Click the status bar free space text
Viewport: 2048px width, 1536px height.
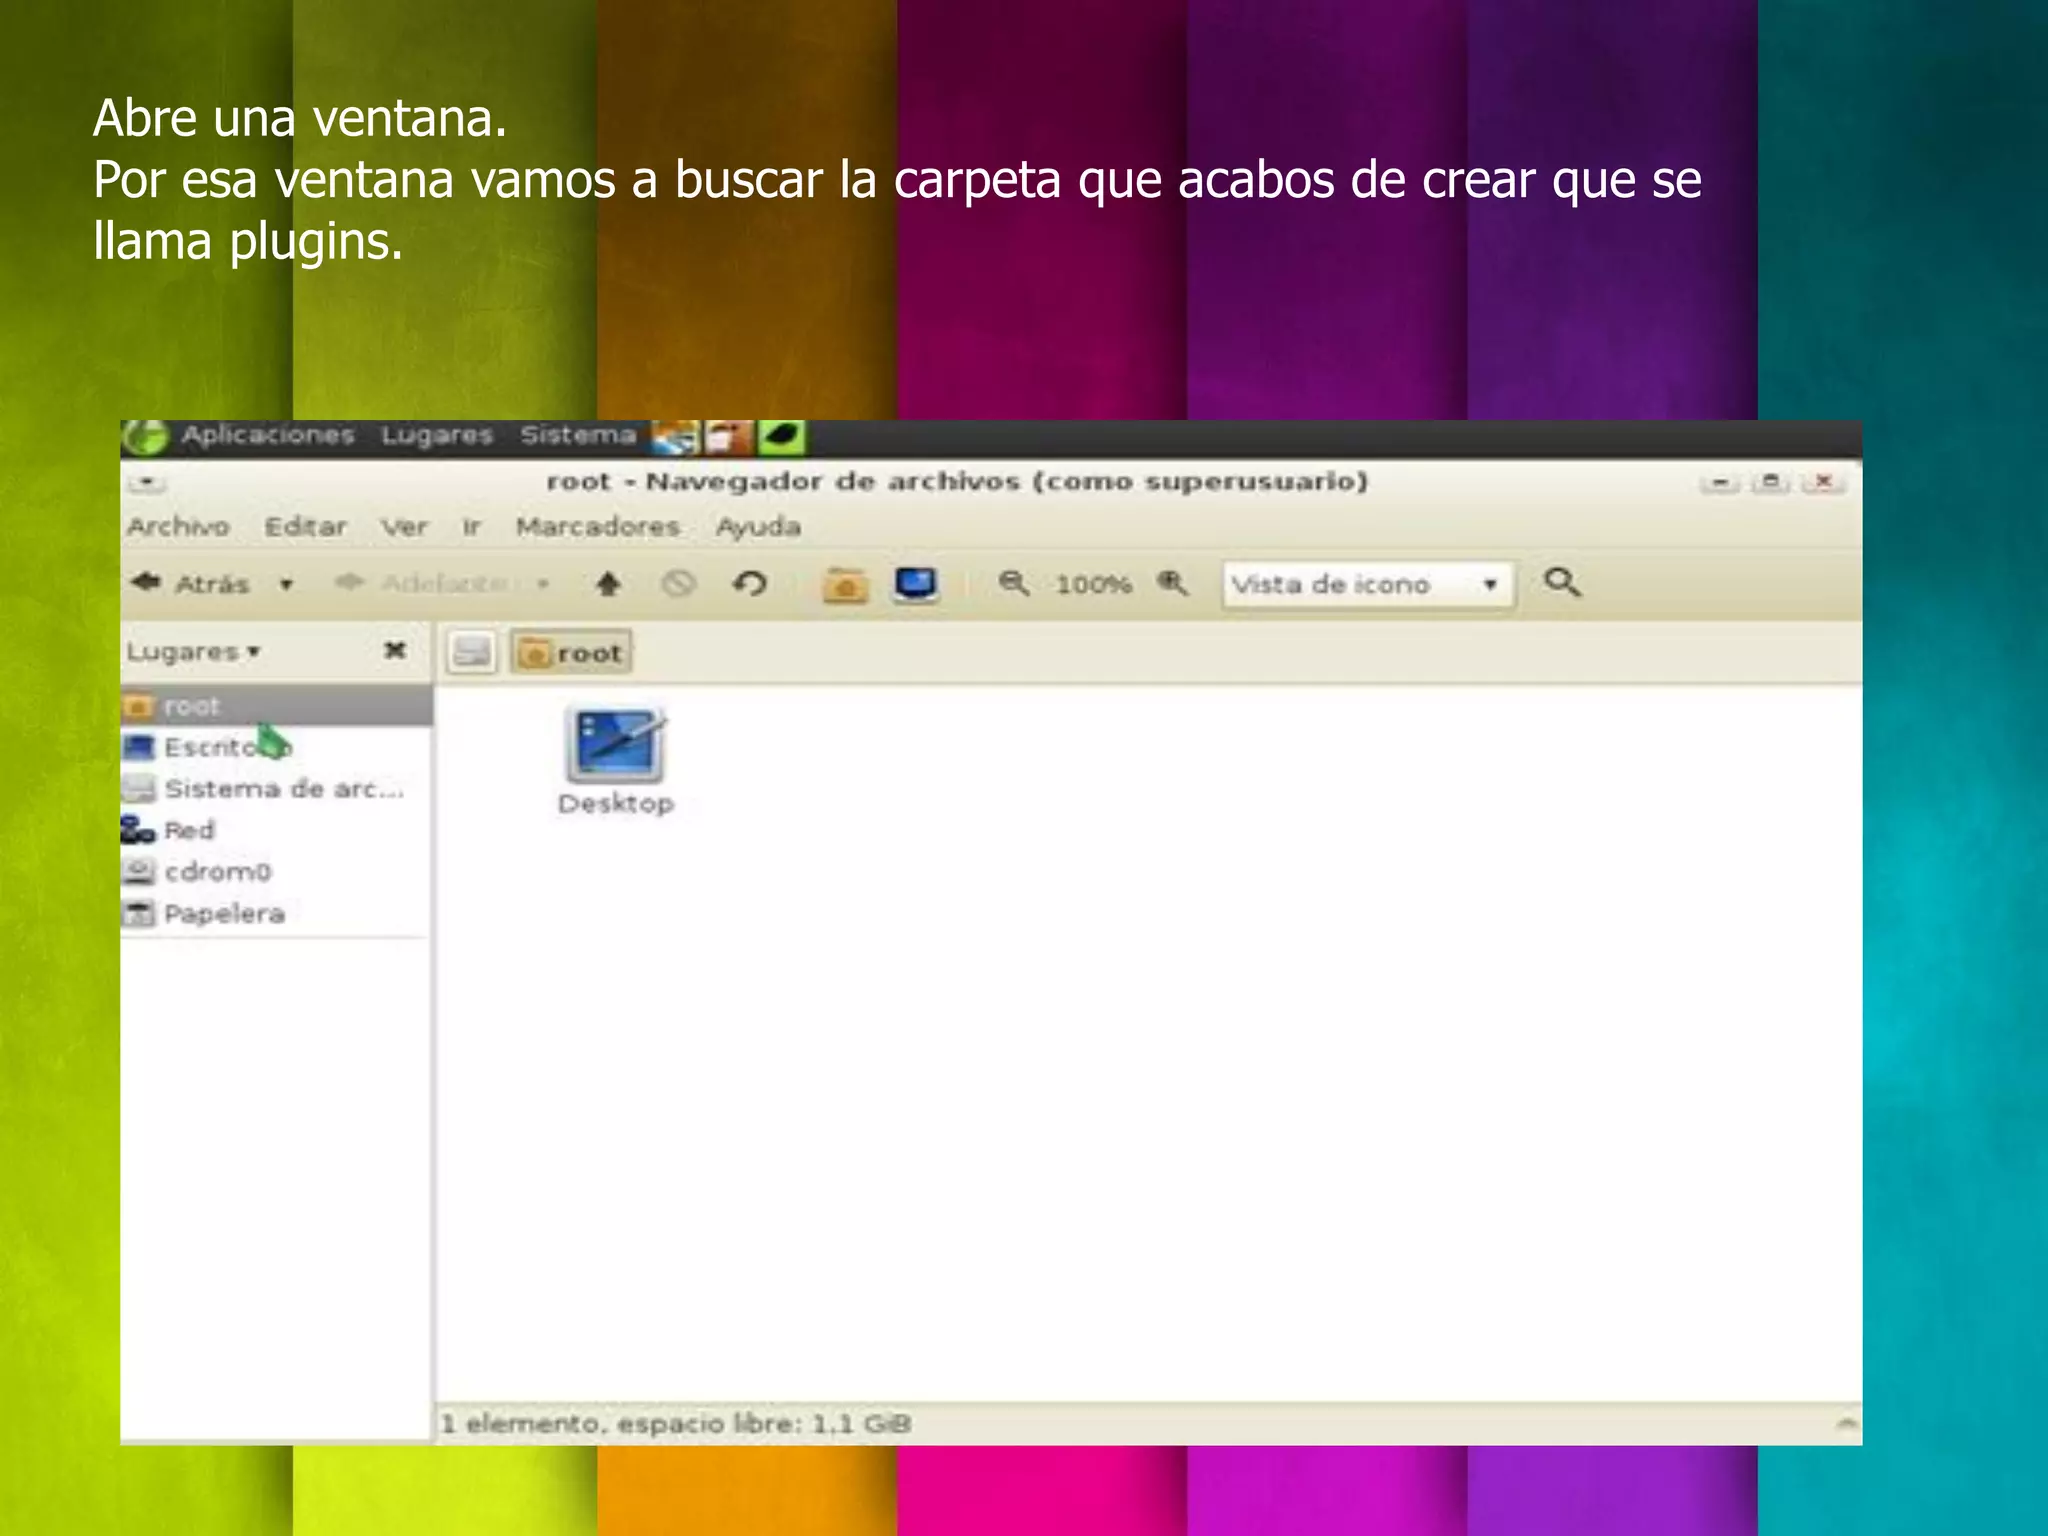pyautogui.click(x=676, y=1423)
